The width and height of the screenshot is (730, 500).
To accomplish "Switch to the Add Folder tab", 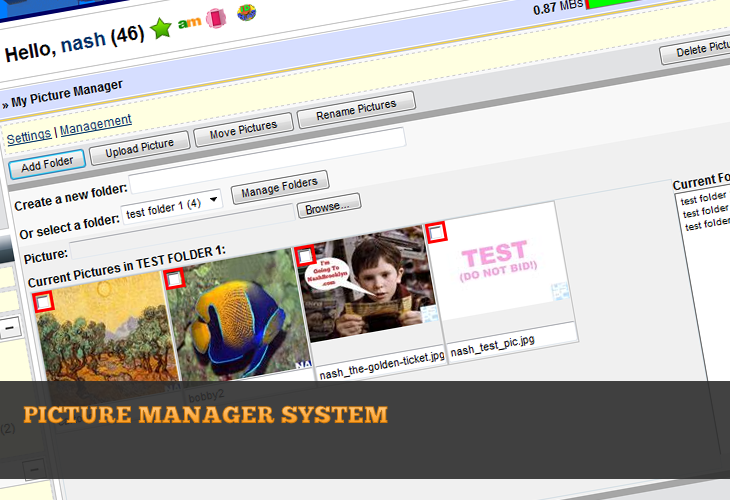I will coord(47,164).
